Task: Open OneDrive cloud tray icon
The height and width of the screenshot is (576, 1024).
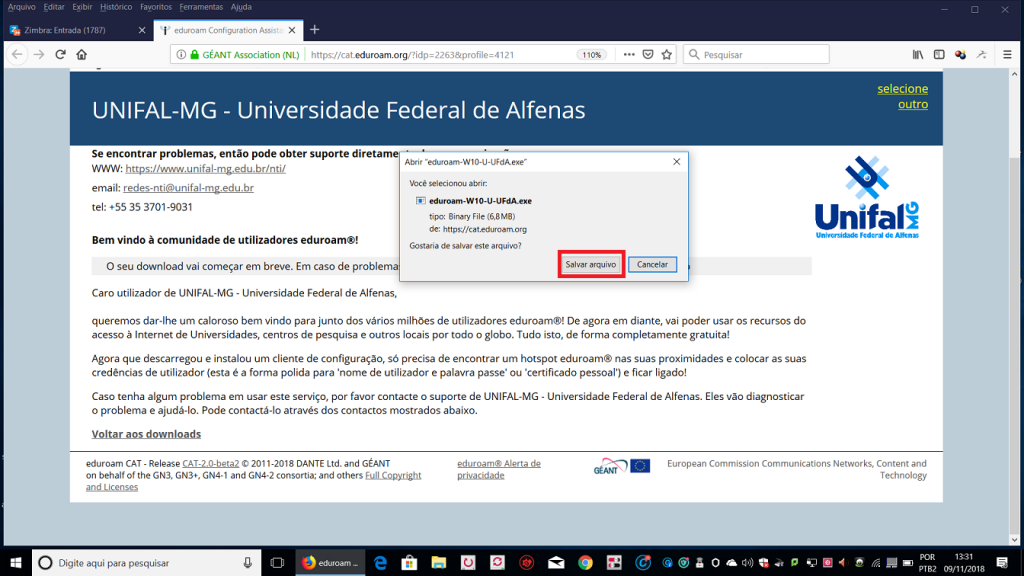Action: pos(731,562)
